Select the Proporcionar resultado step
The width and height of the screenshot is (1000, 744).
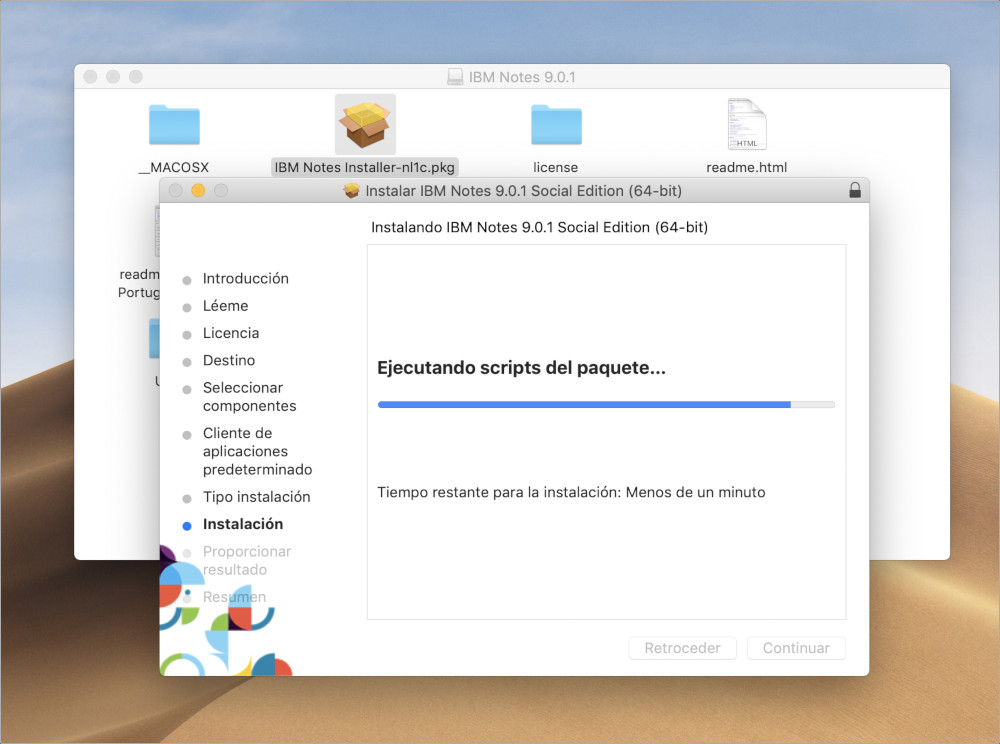click(x=247, y=560)
